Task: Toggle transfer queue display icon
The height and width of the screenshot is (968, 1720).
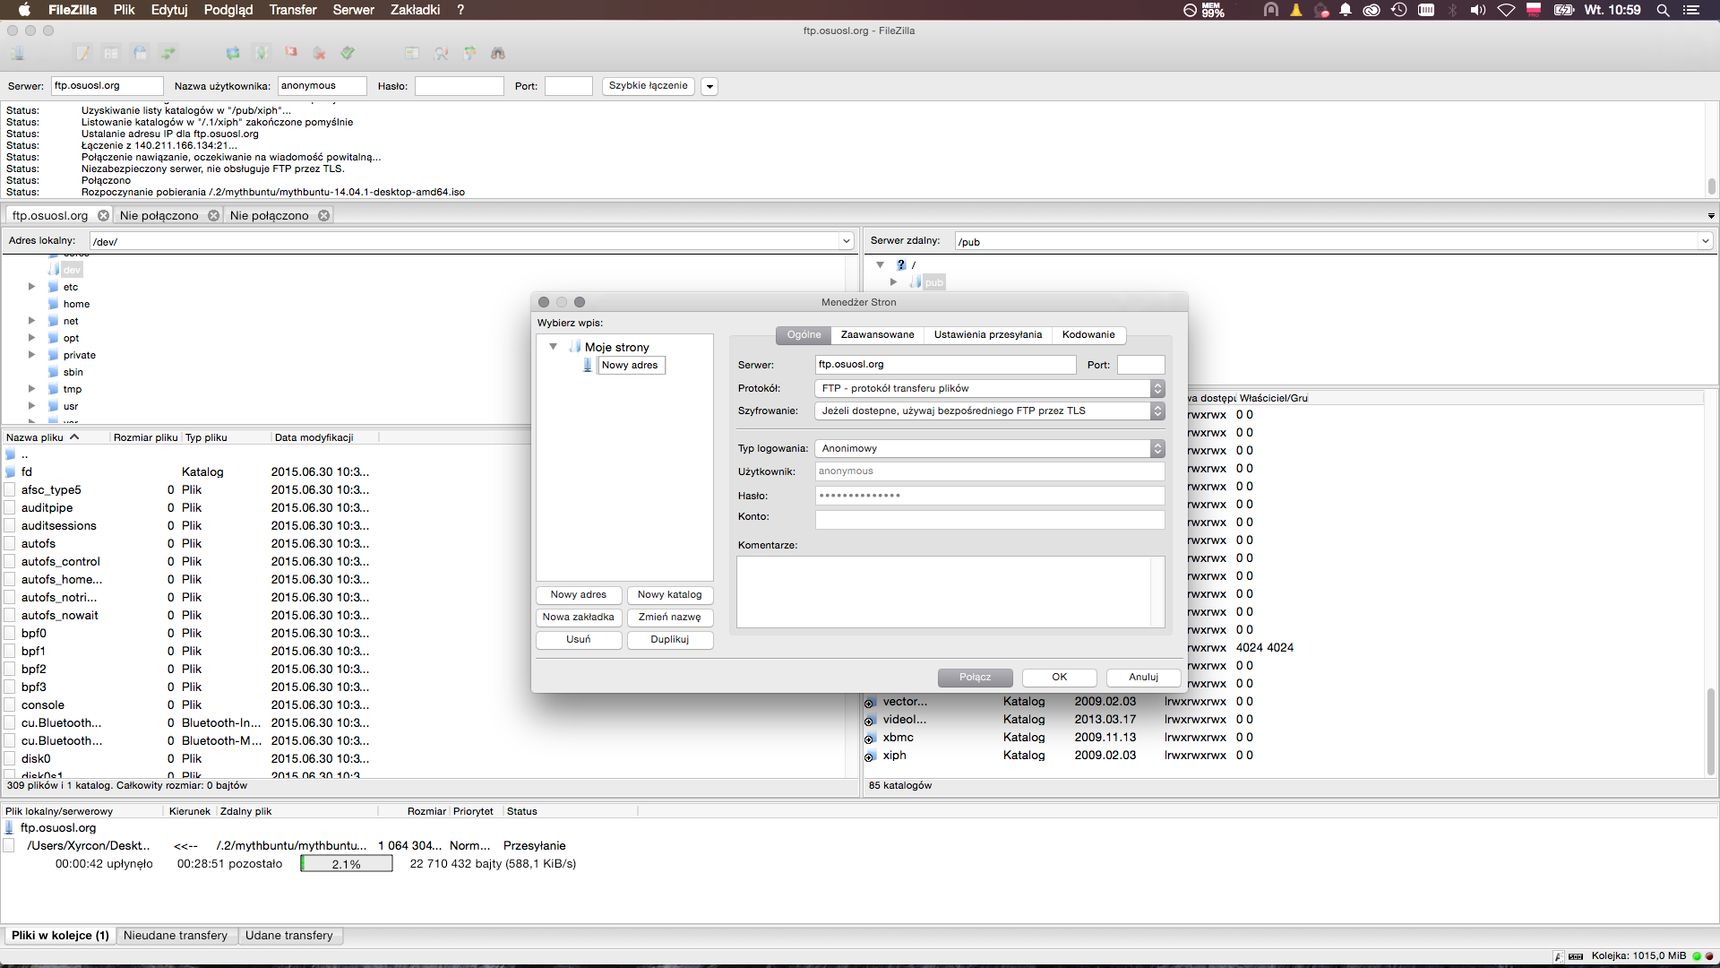Action: click(168, 53)
